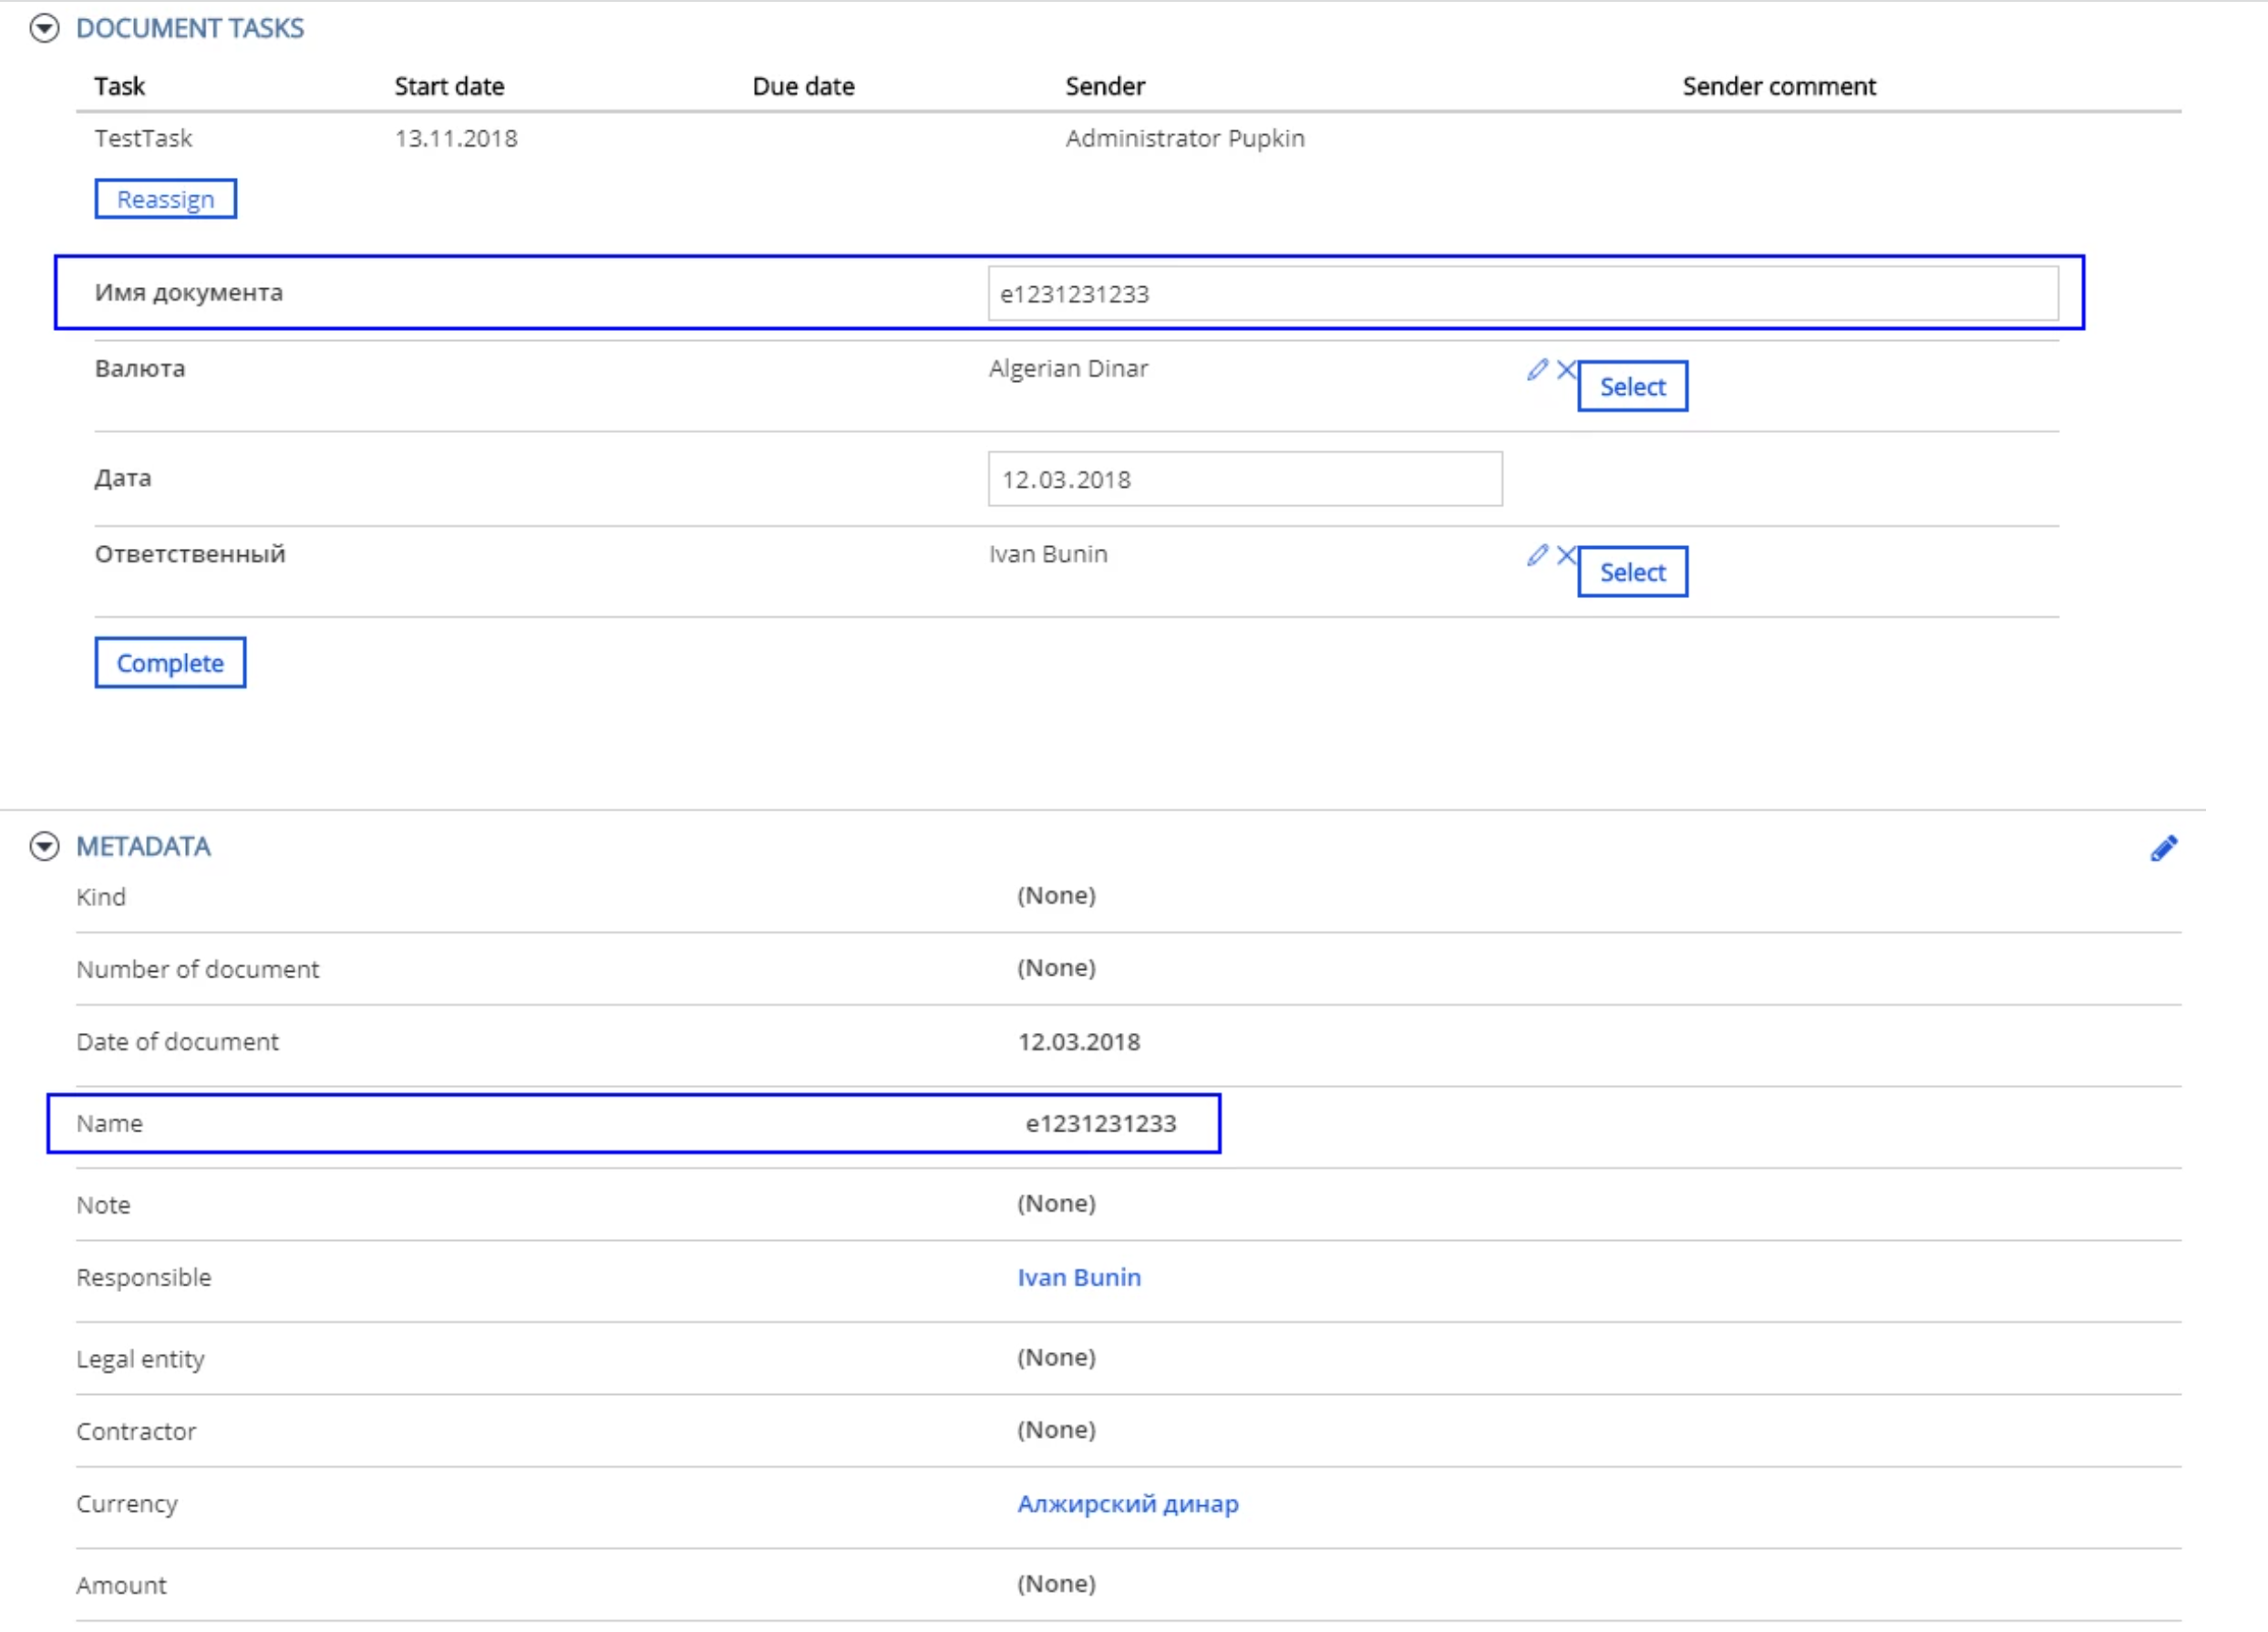
Task: Click the Responsible metadata label
Action: tap(144, 1278)
